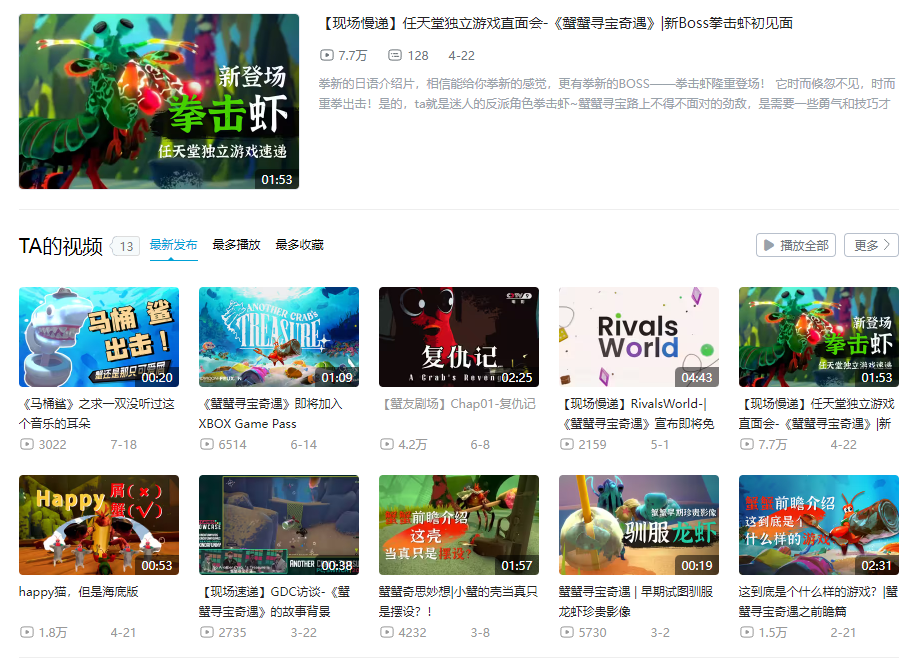Click the upload date 3-8

pos(480,633)
